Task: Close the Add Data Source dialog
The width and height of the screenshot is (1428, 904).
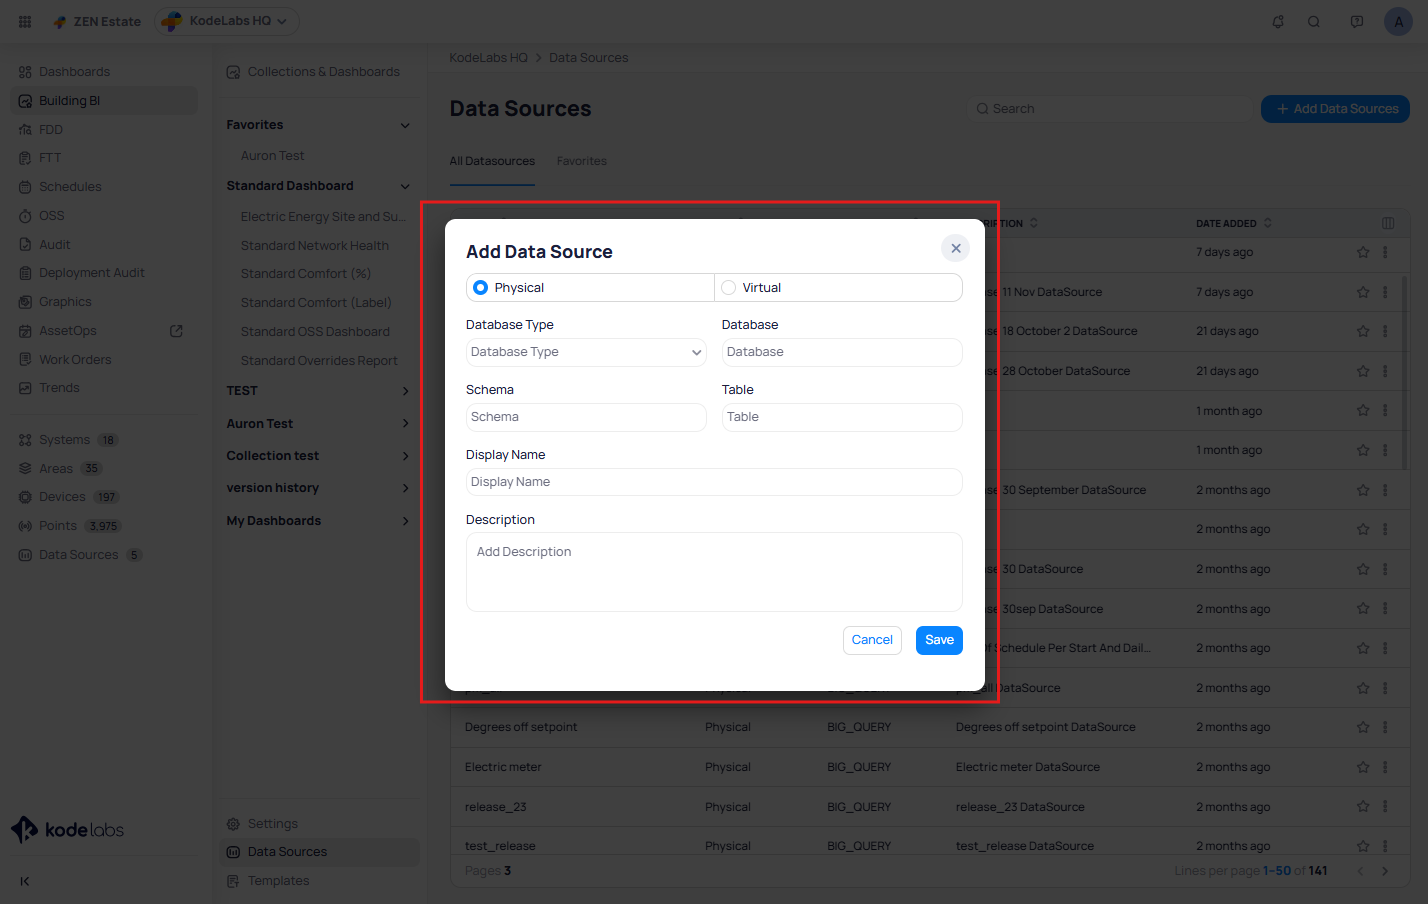Action: pyautogui.click(x=955, y=248)
